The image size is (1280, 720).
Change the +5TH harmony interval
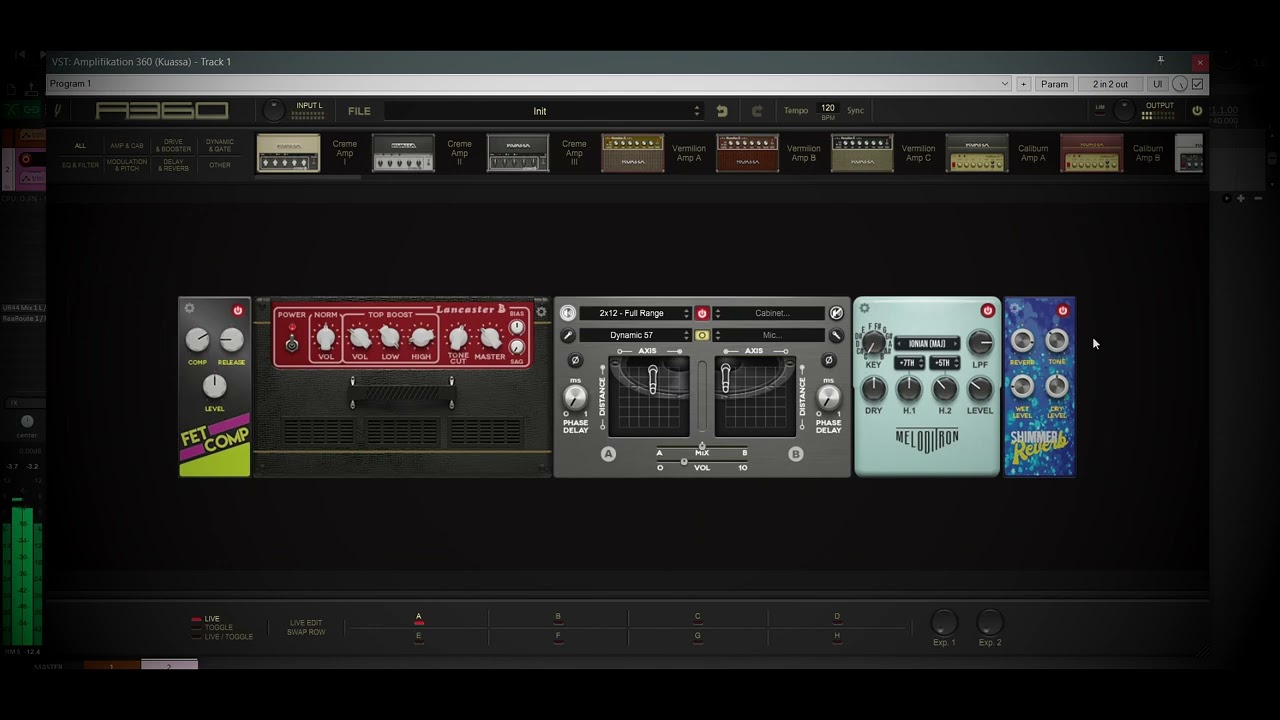coord(945,363)
